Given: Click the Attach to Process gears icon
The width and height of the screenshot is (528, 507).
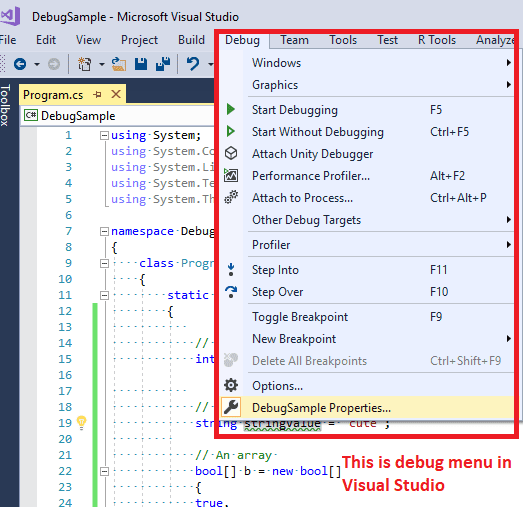Looking at the screenshot, I should (231, 197).
